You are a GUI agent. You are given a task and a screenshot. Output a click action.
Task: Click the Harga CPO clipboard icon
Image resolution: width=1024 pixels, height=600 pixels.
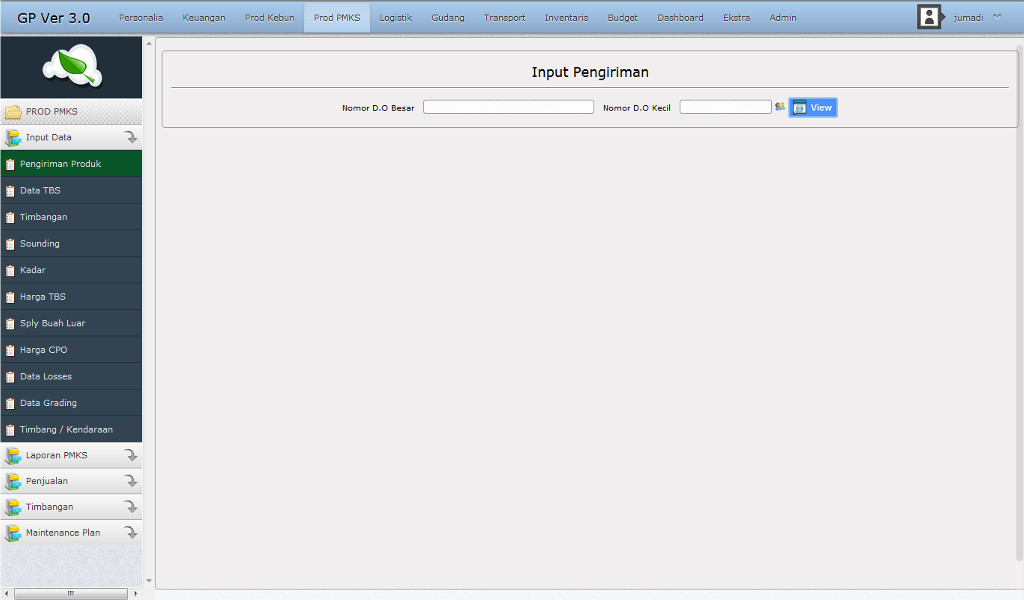10,351
